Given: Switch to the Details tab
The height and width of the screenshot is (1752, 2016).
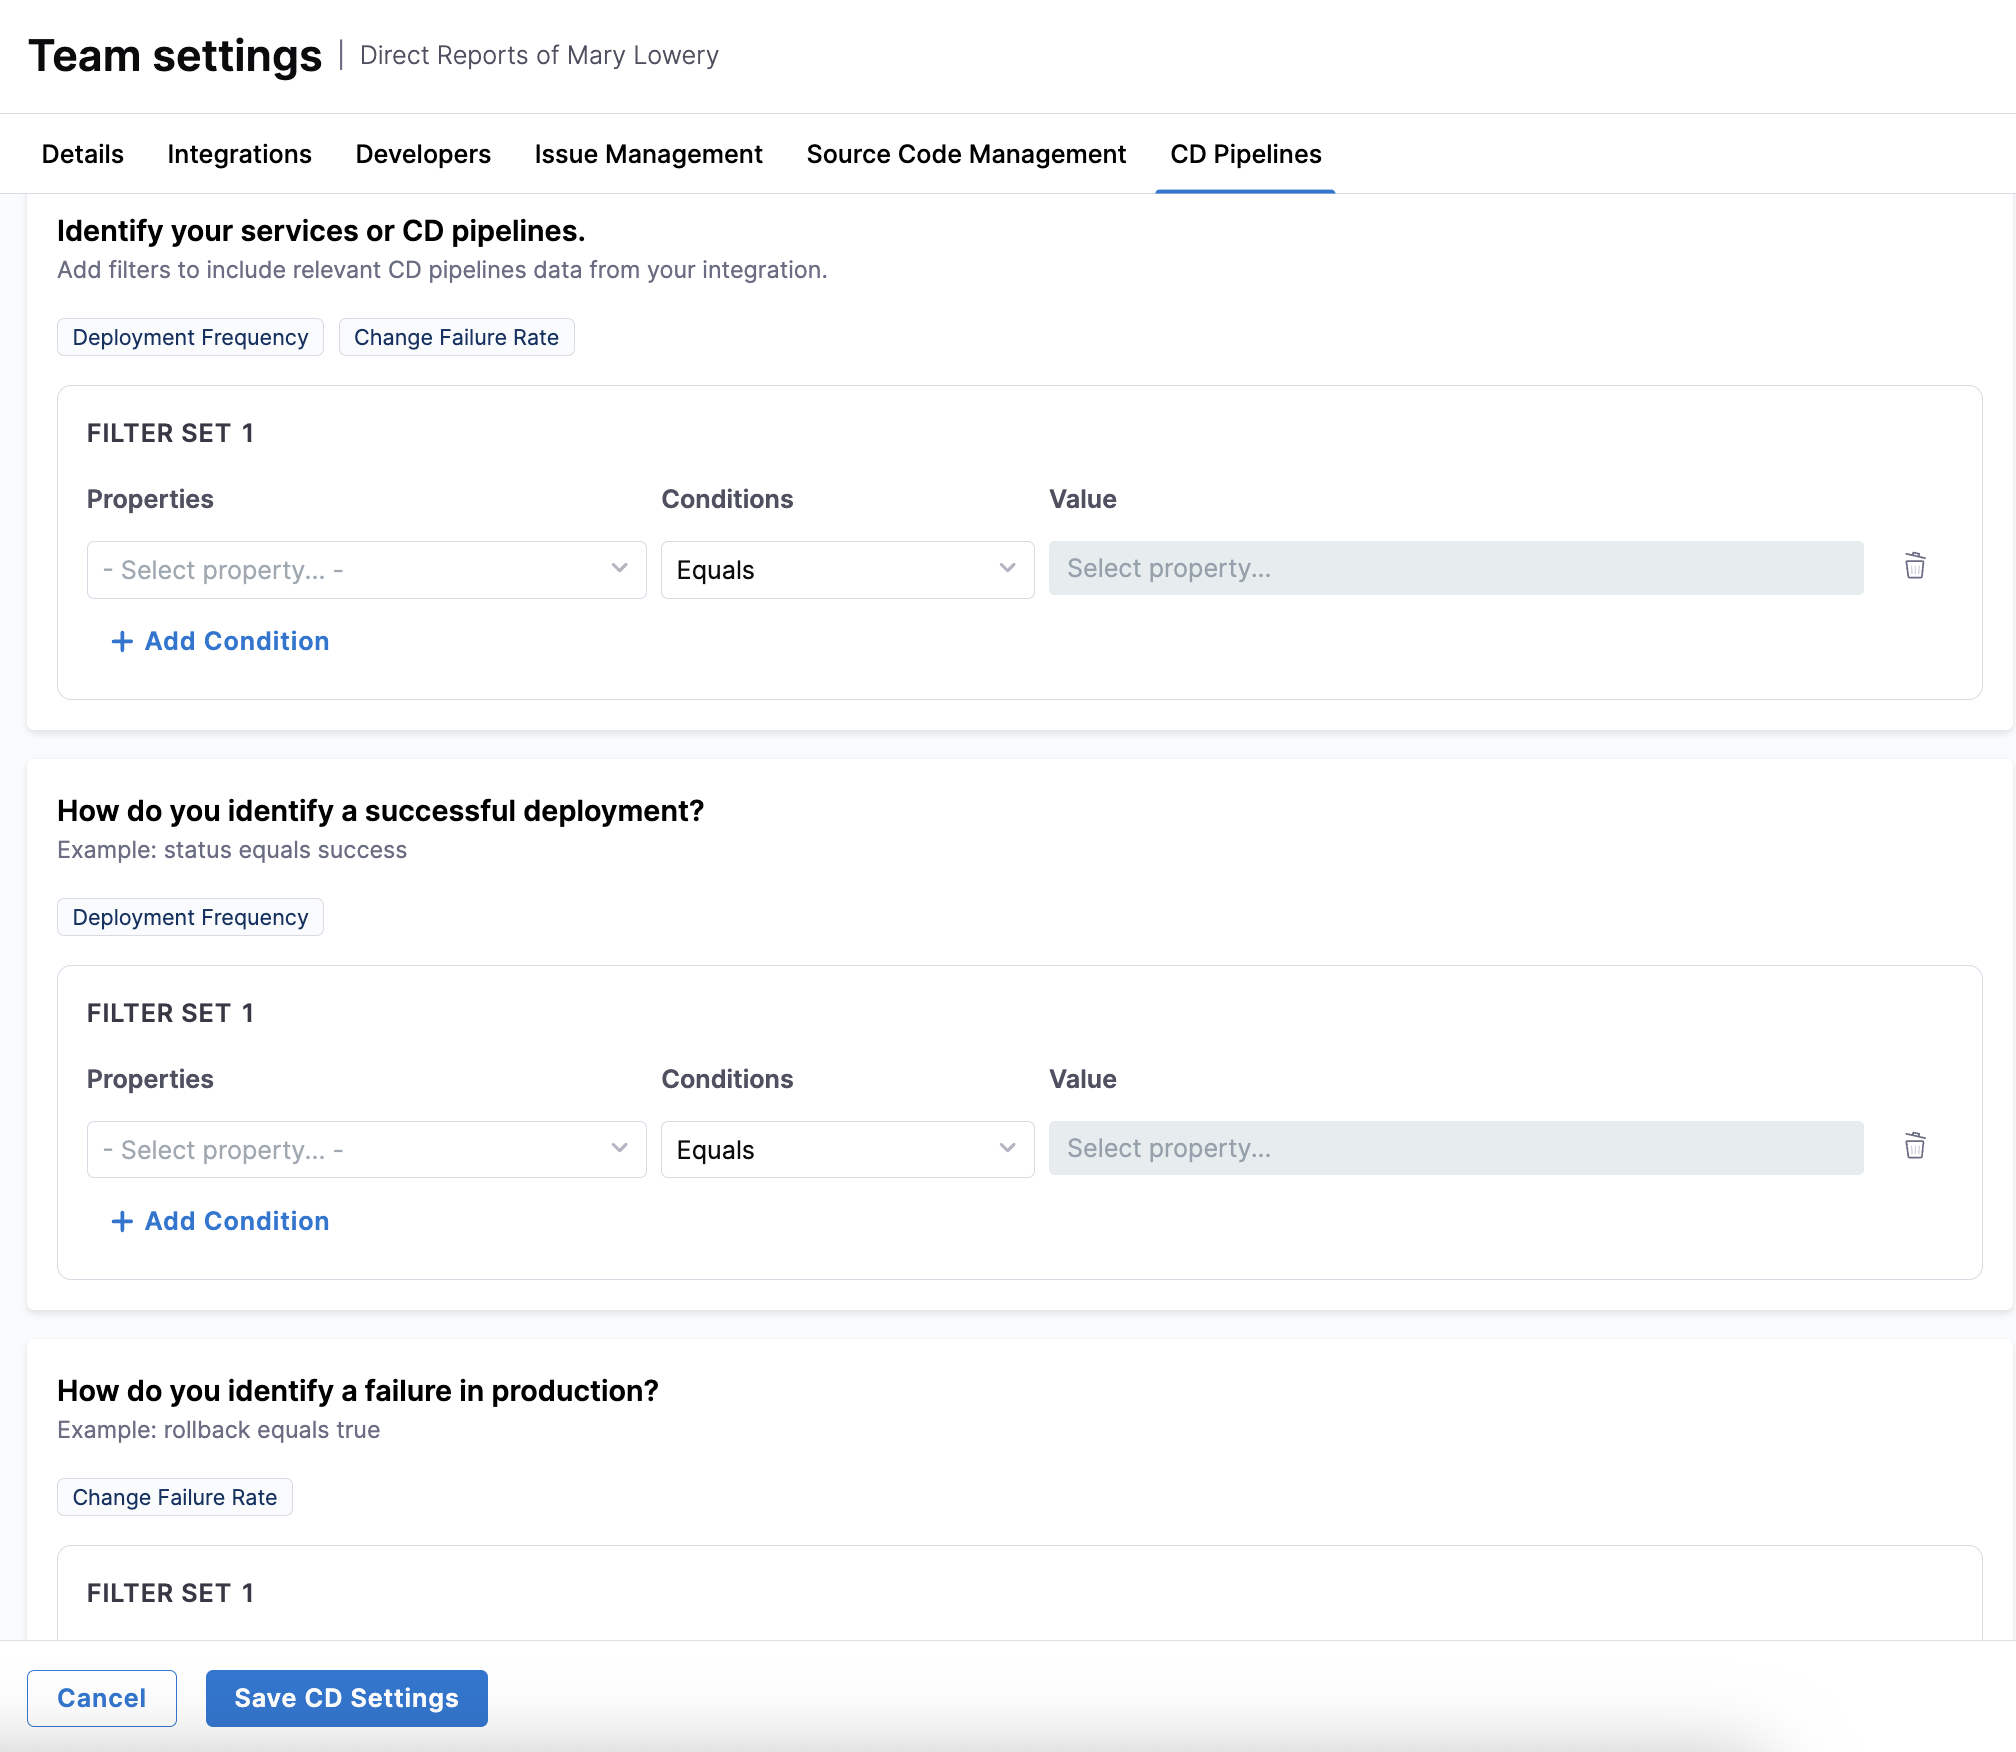Looking at the screenshot, I should click(83, 154).
